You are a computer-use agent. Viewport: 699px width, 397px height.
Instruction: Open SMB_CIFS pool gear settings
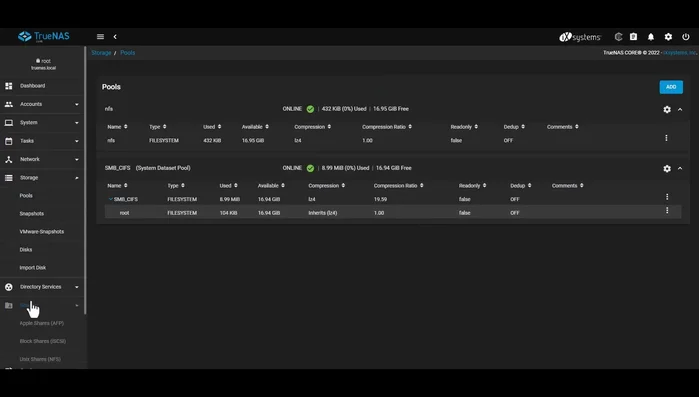click(x=667, y=168)
